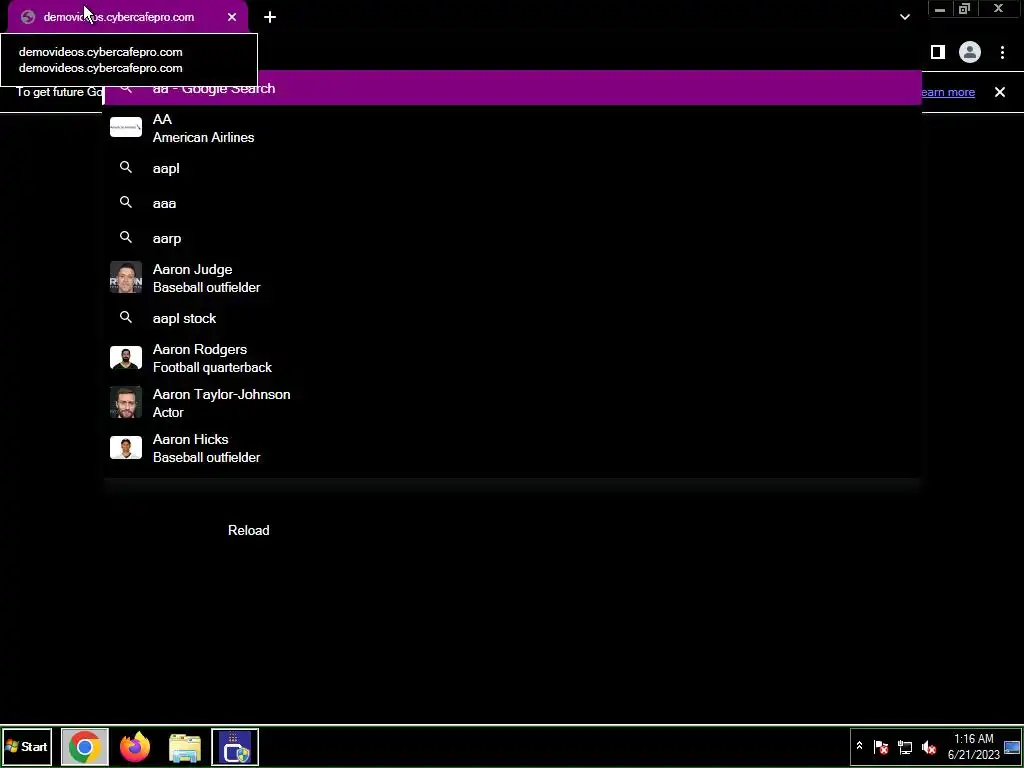Viewport: 1024px width, 768px height.
Task: Pick the 'aapl' search suggestion
Action: point(513,168)
